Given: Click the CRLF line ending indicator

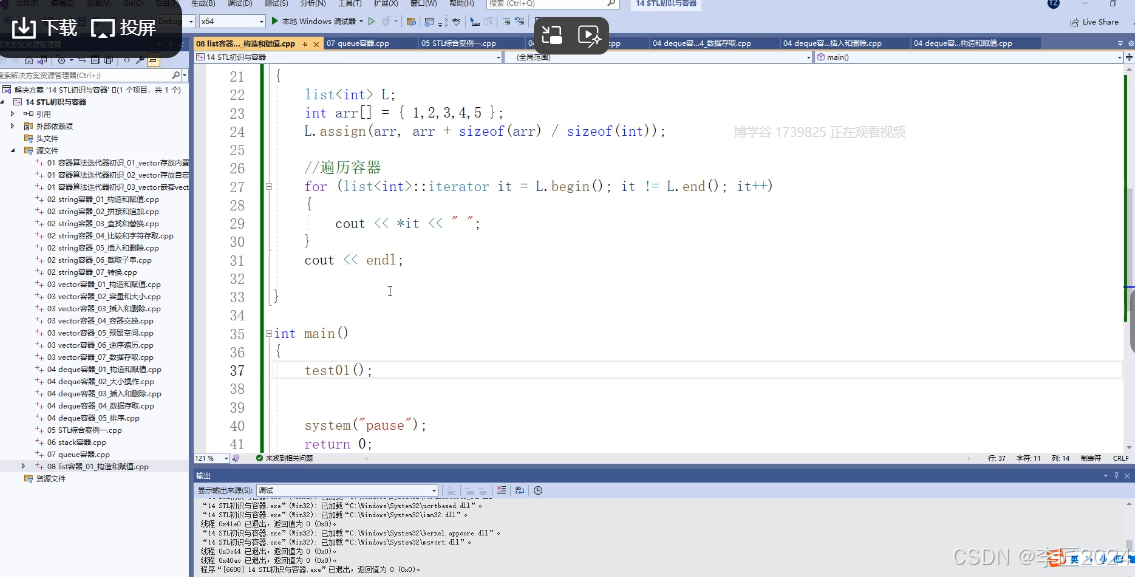Looking at the screenshot, I should click(1121, 458).
